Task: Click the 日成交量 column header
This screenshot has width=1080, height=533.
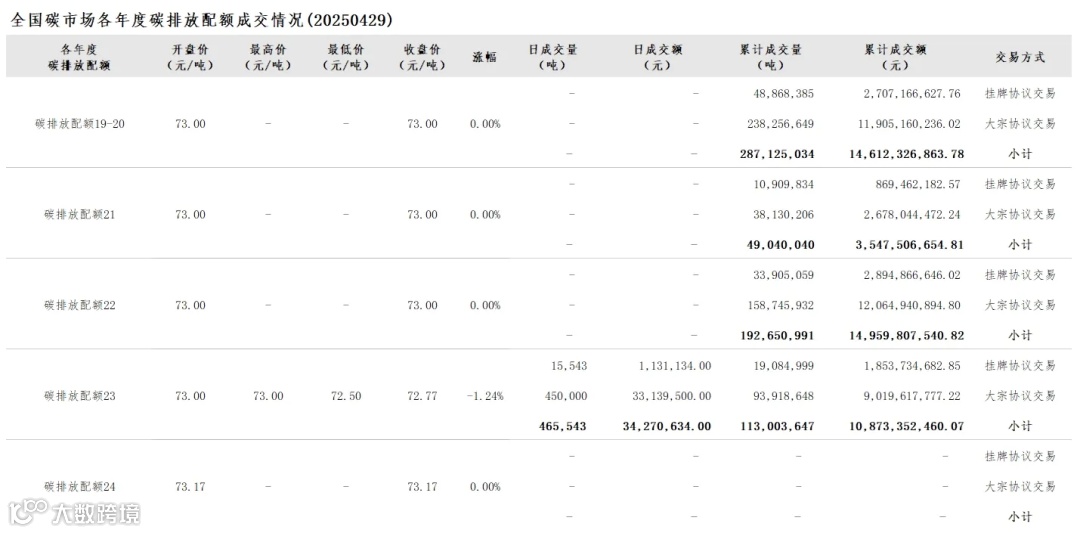Action: (x=553, y=57)
